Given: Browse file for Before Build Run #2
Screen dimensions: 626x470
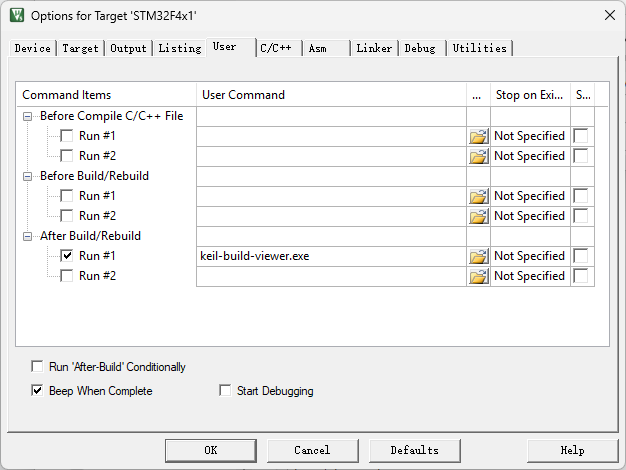Looking at the screenshot, I should 478,216.
